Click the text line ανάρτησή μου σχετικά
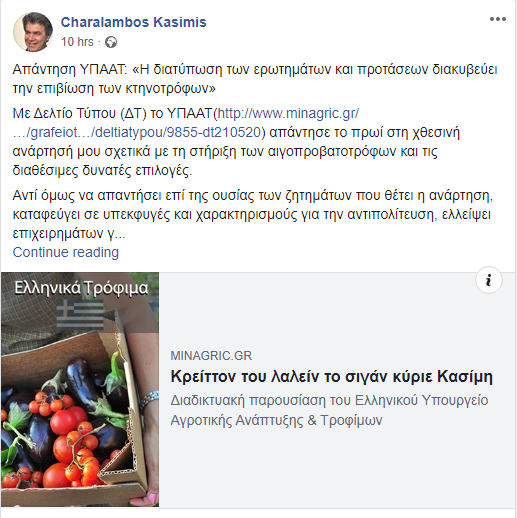Viewport: 517px width, 518px height. pyautogui.click(x=225, y=152)
